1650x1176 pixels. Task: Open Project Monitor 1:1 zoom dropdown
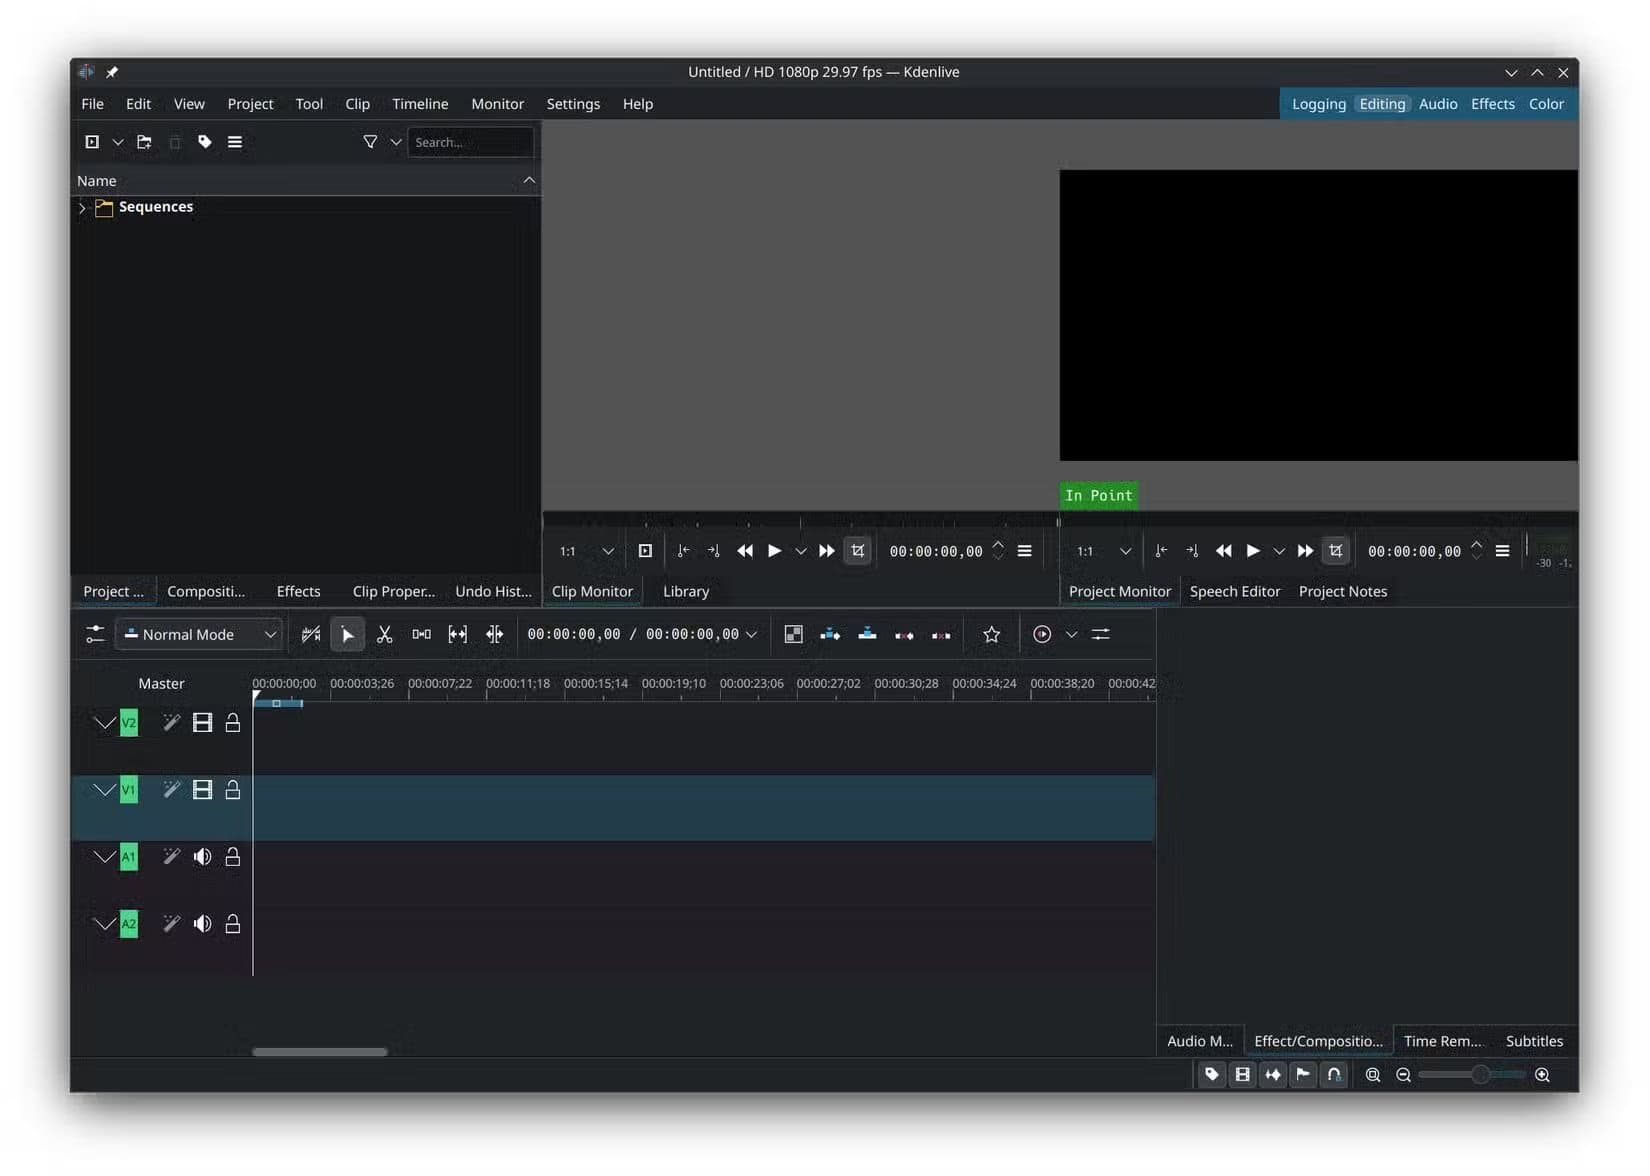tap(1105, 551)
